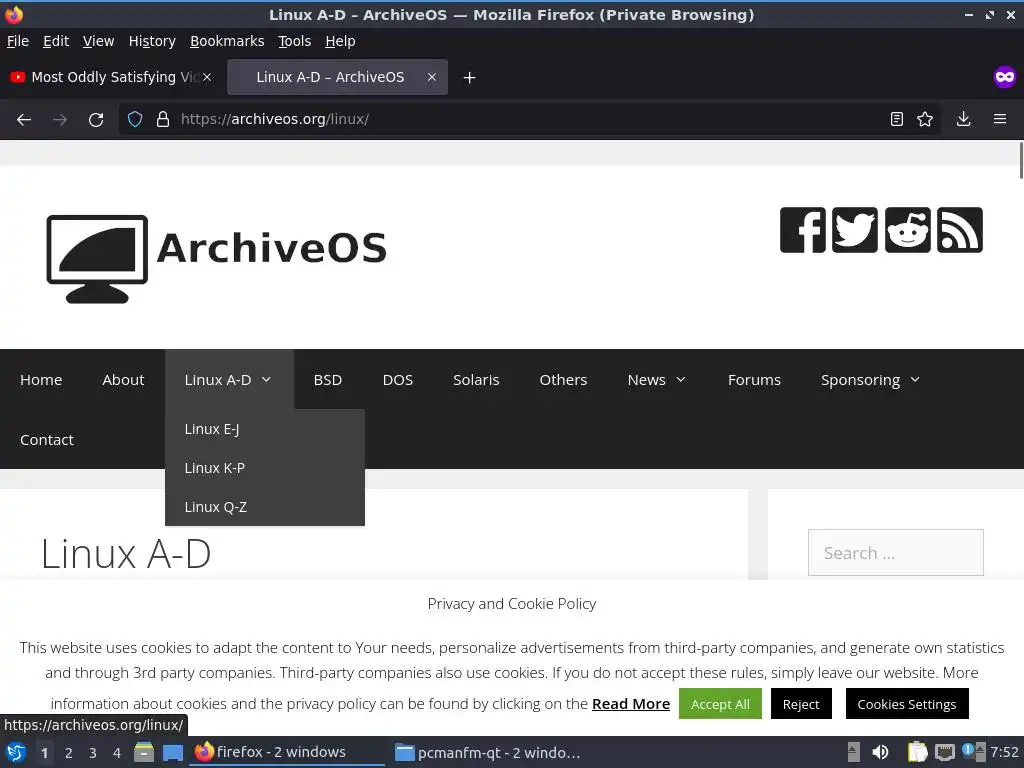The width and height of the screenshot is (1024, 768).
Task: Open the file manager taskbar launcher
Action: pyautogui.click(x=144, y=752)
